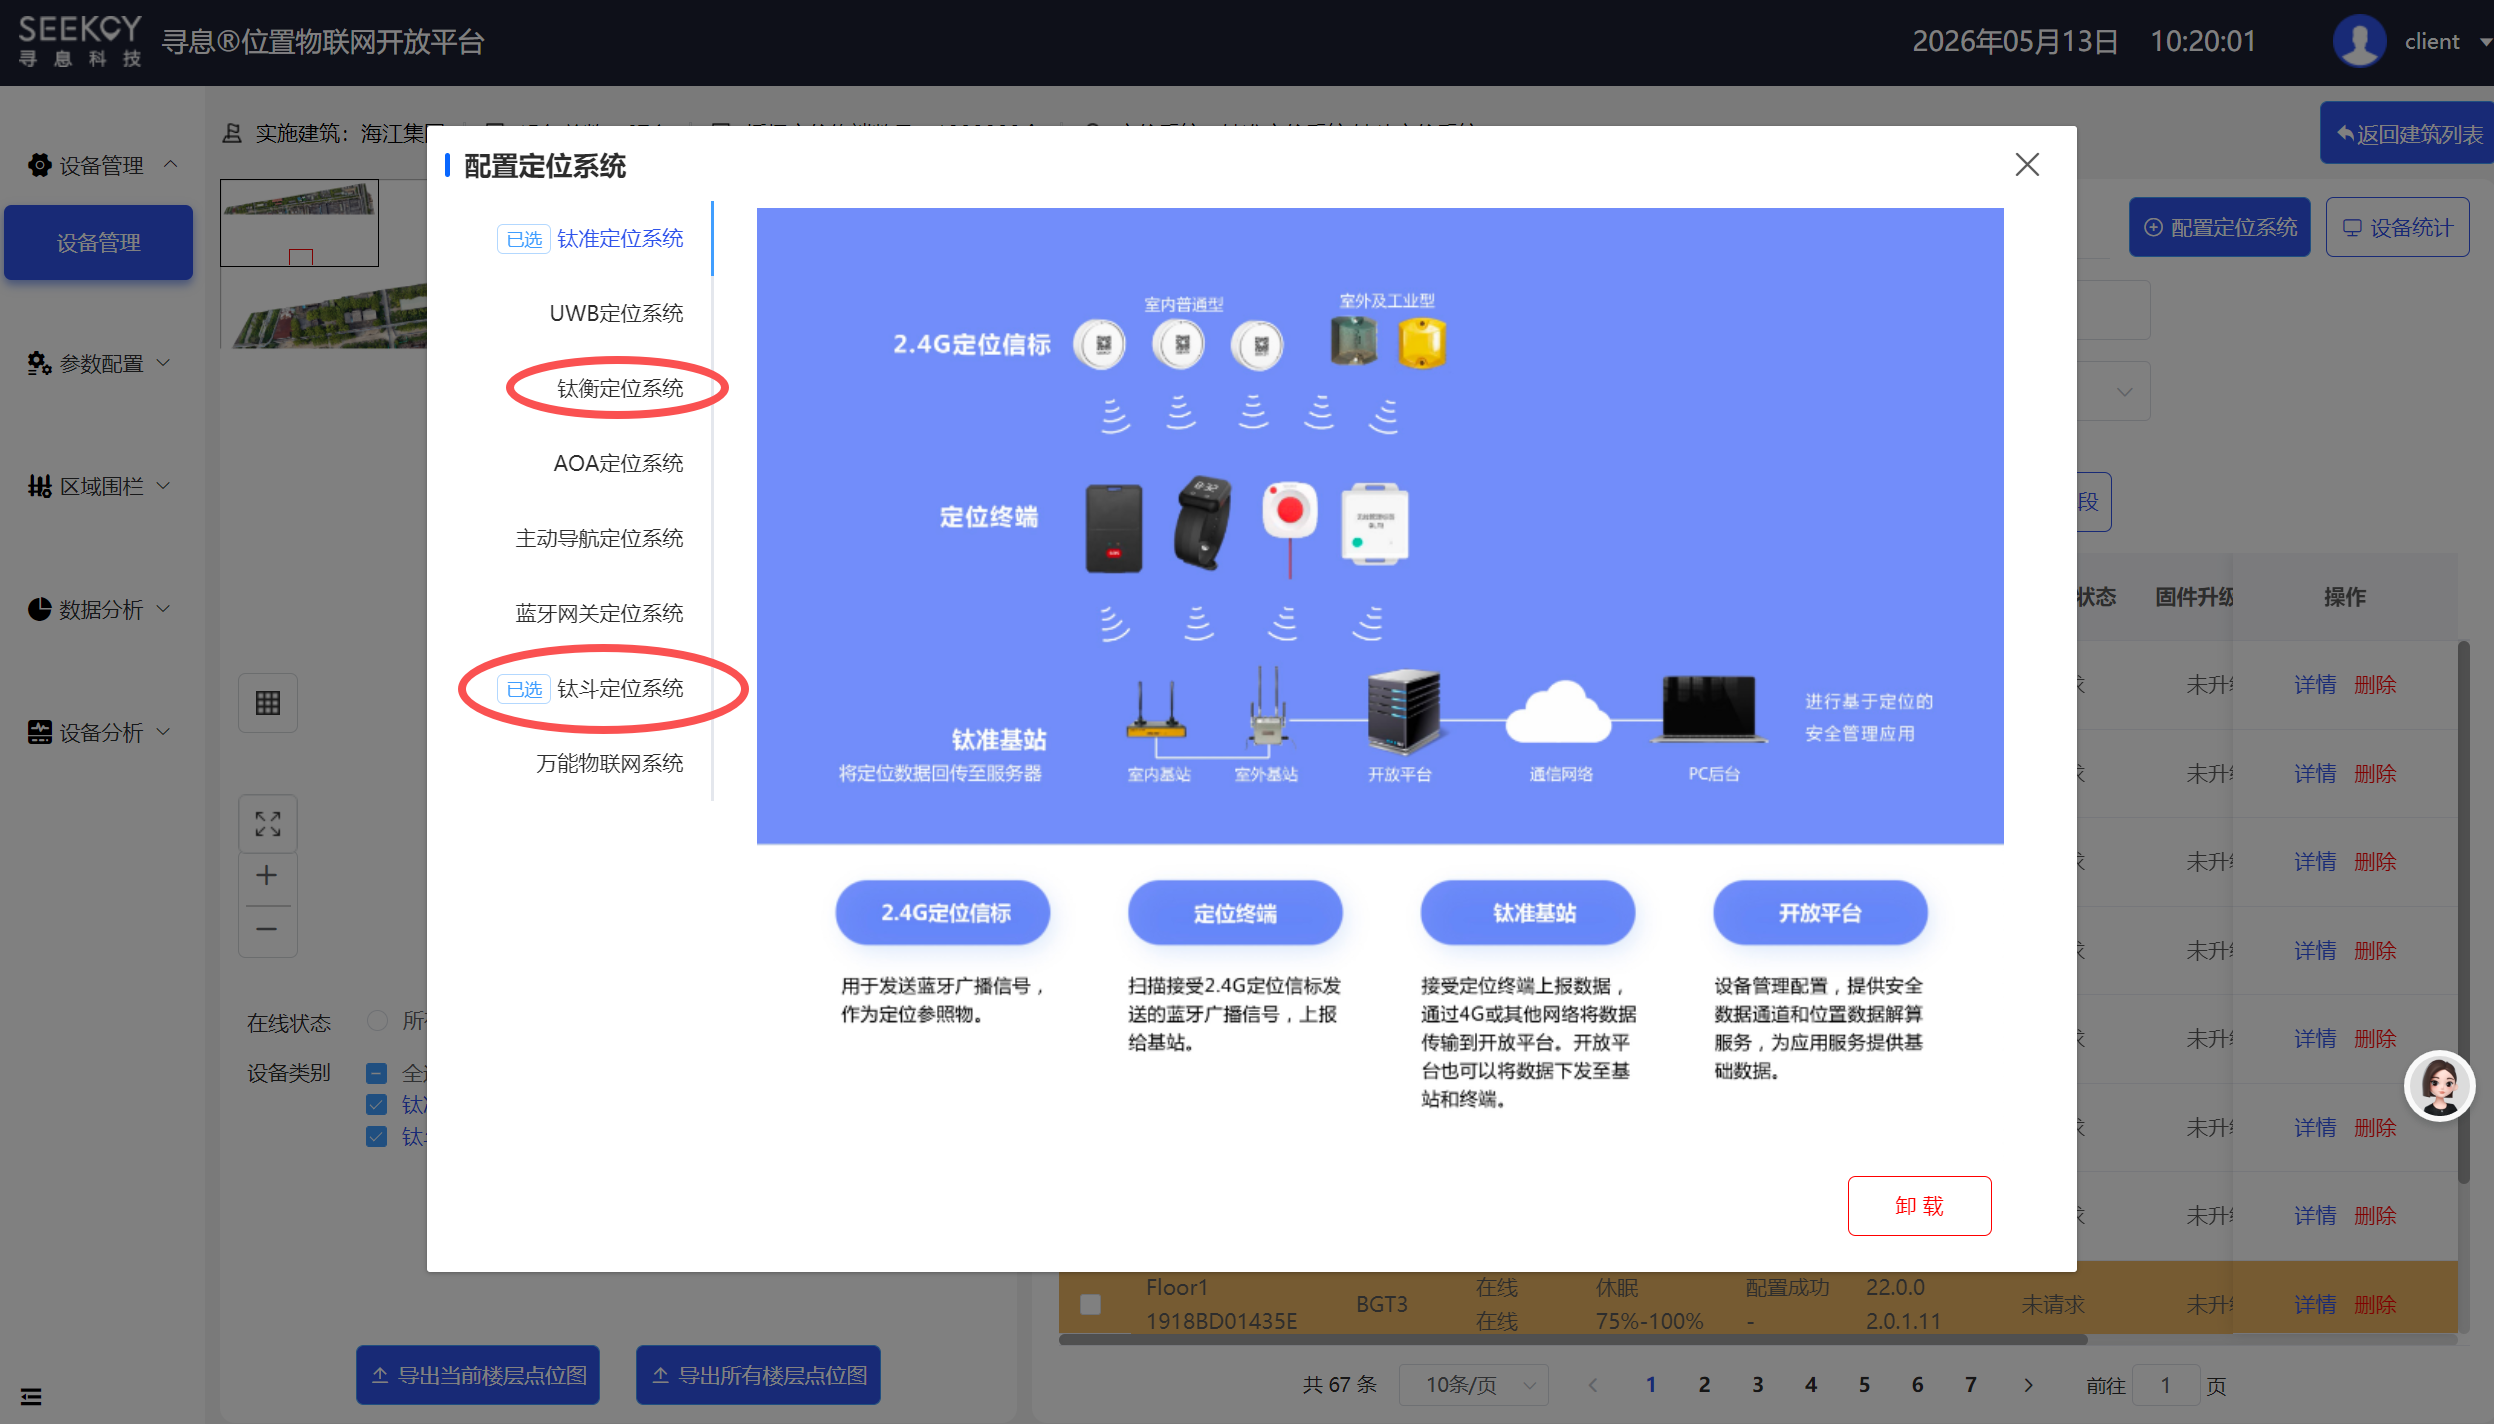Viewport: 2494px width, 1424px height.
Task: Click the 2.4G定位信标 pill button
Action: [943, 913]
